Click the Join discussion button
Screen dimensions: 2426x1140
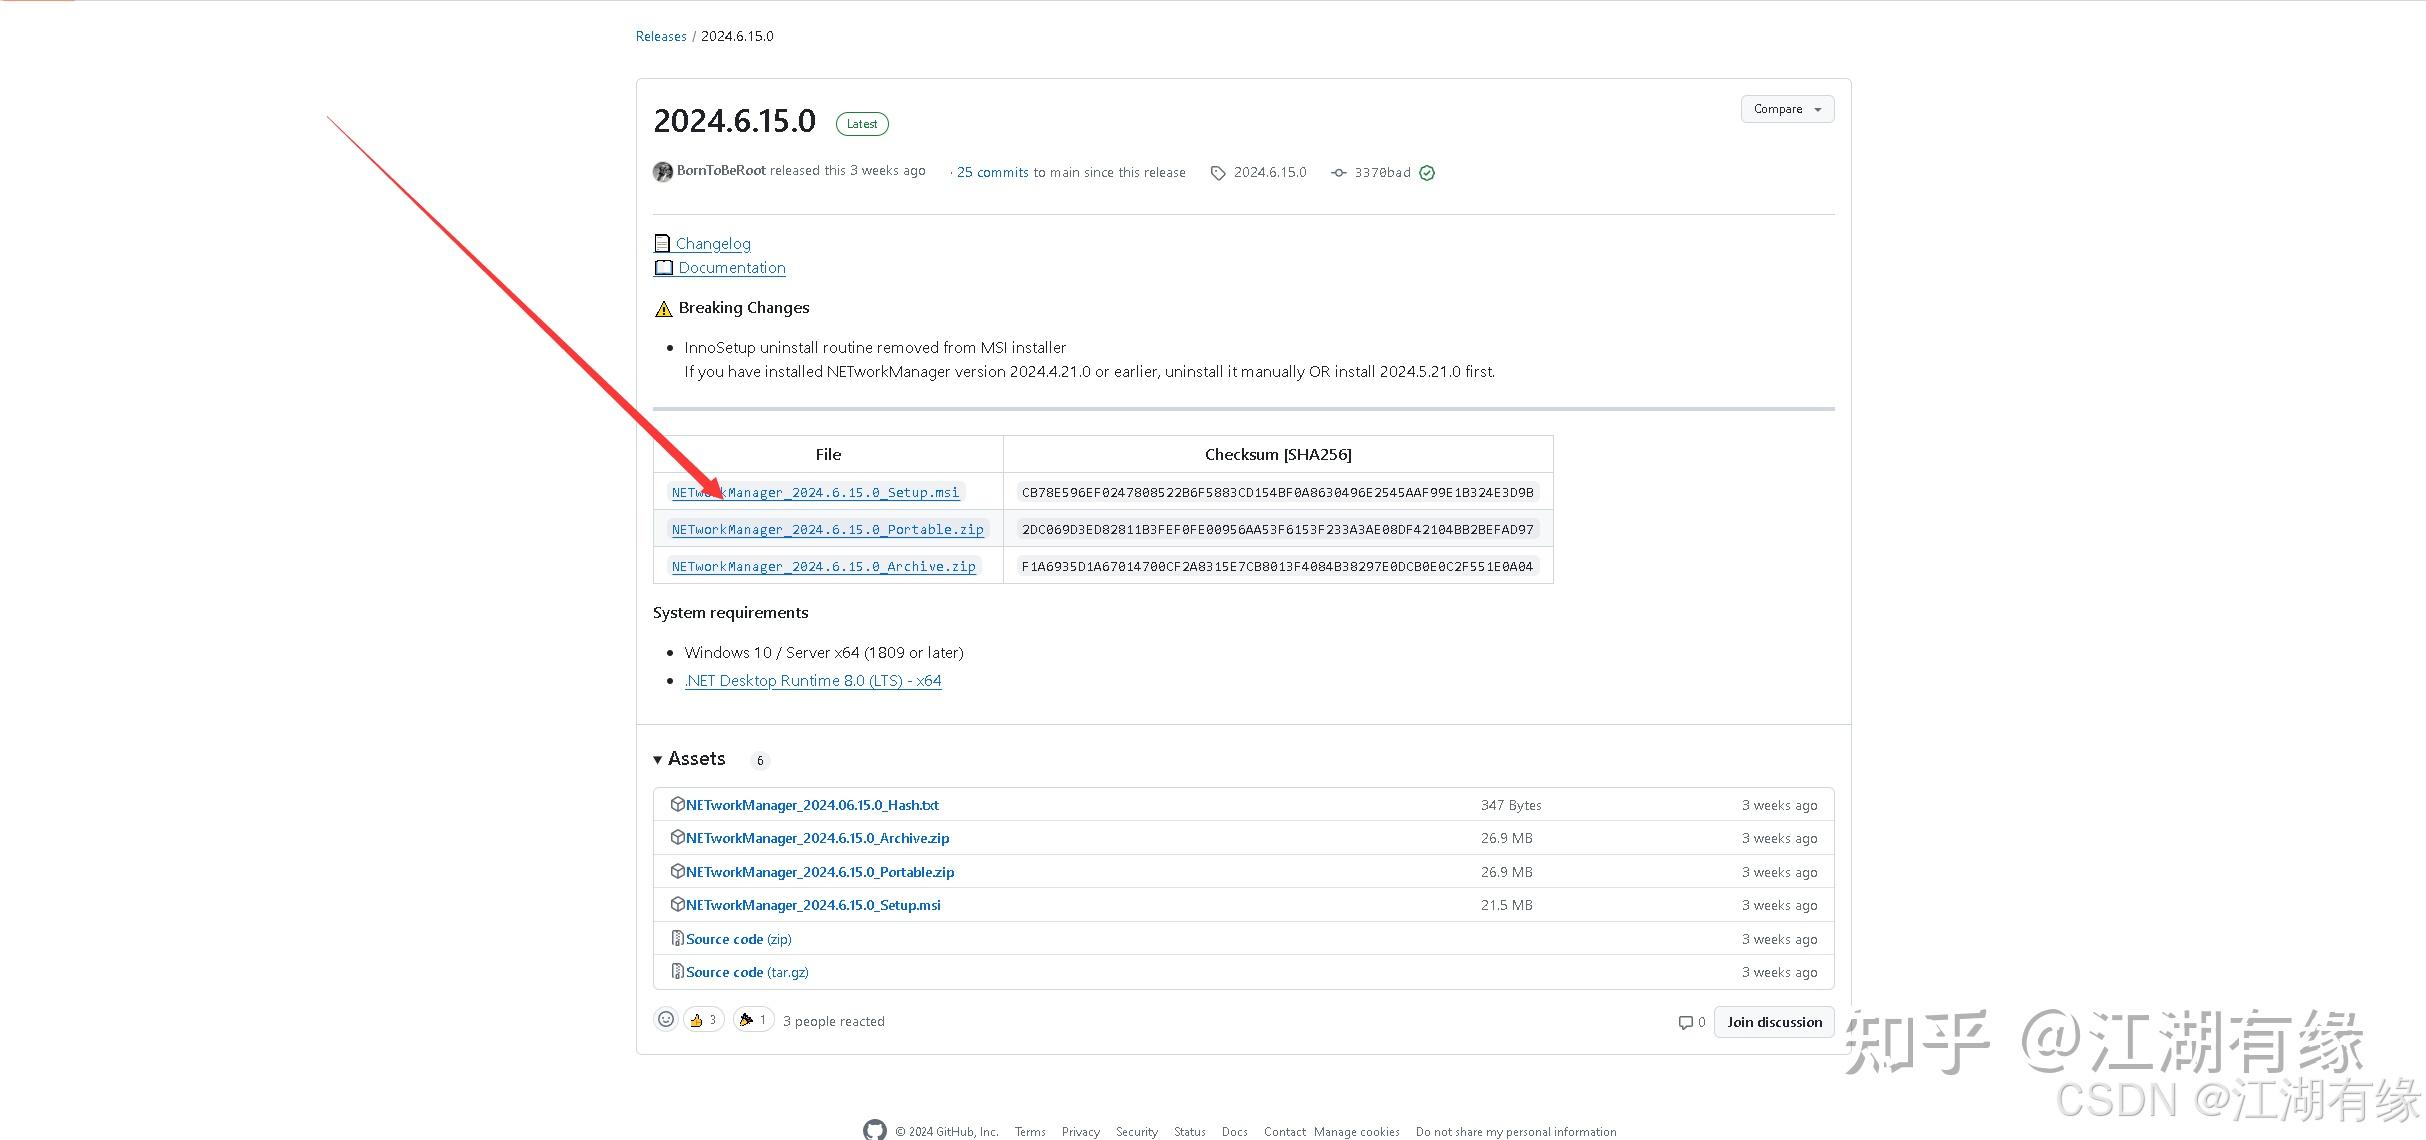click(1773, 1021)
